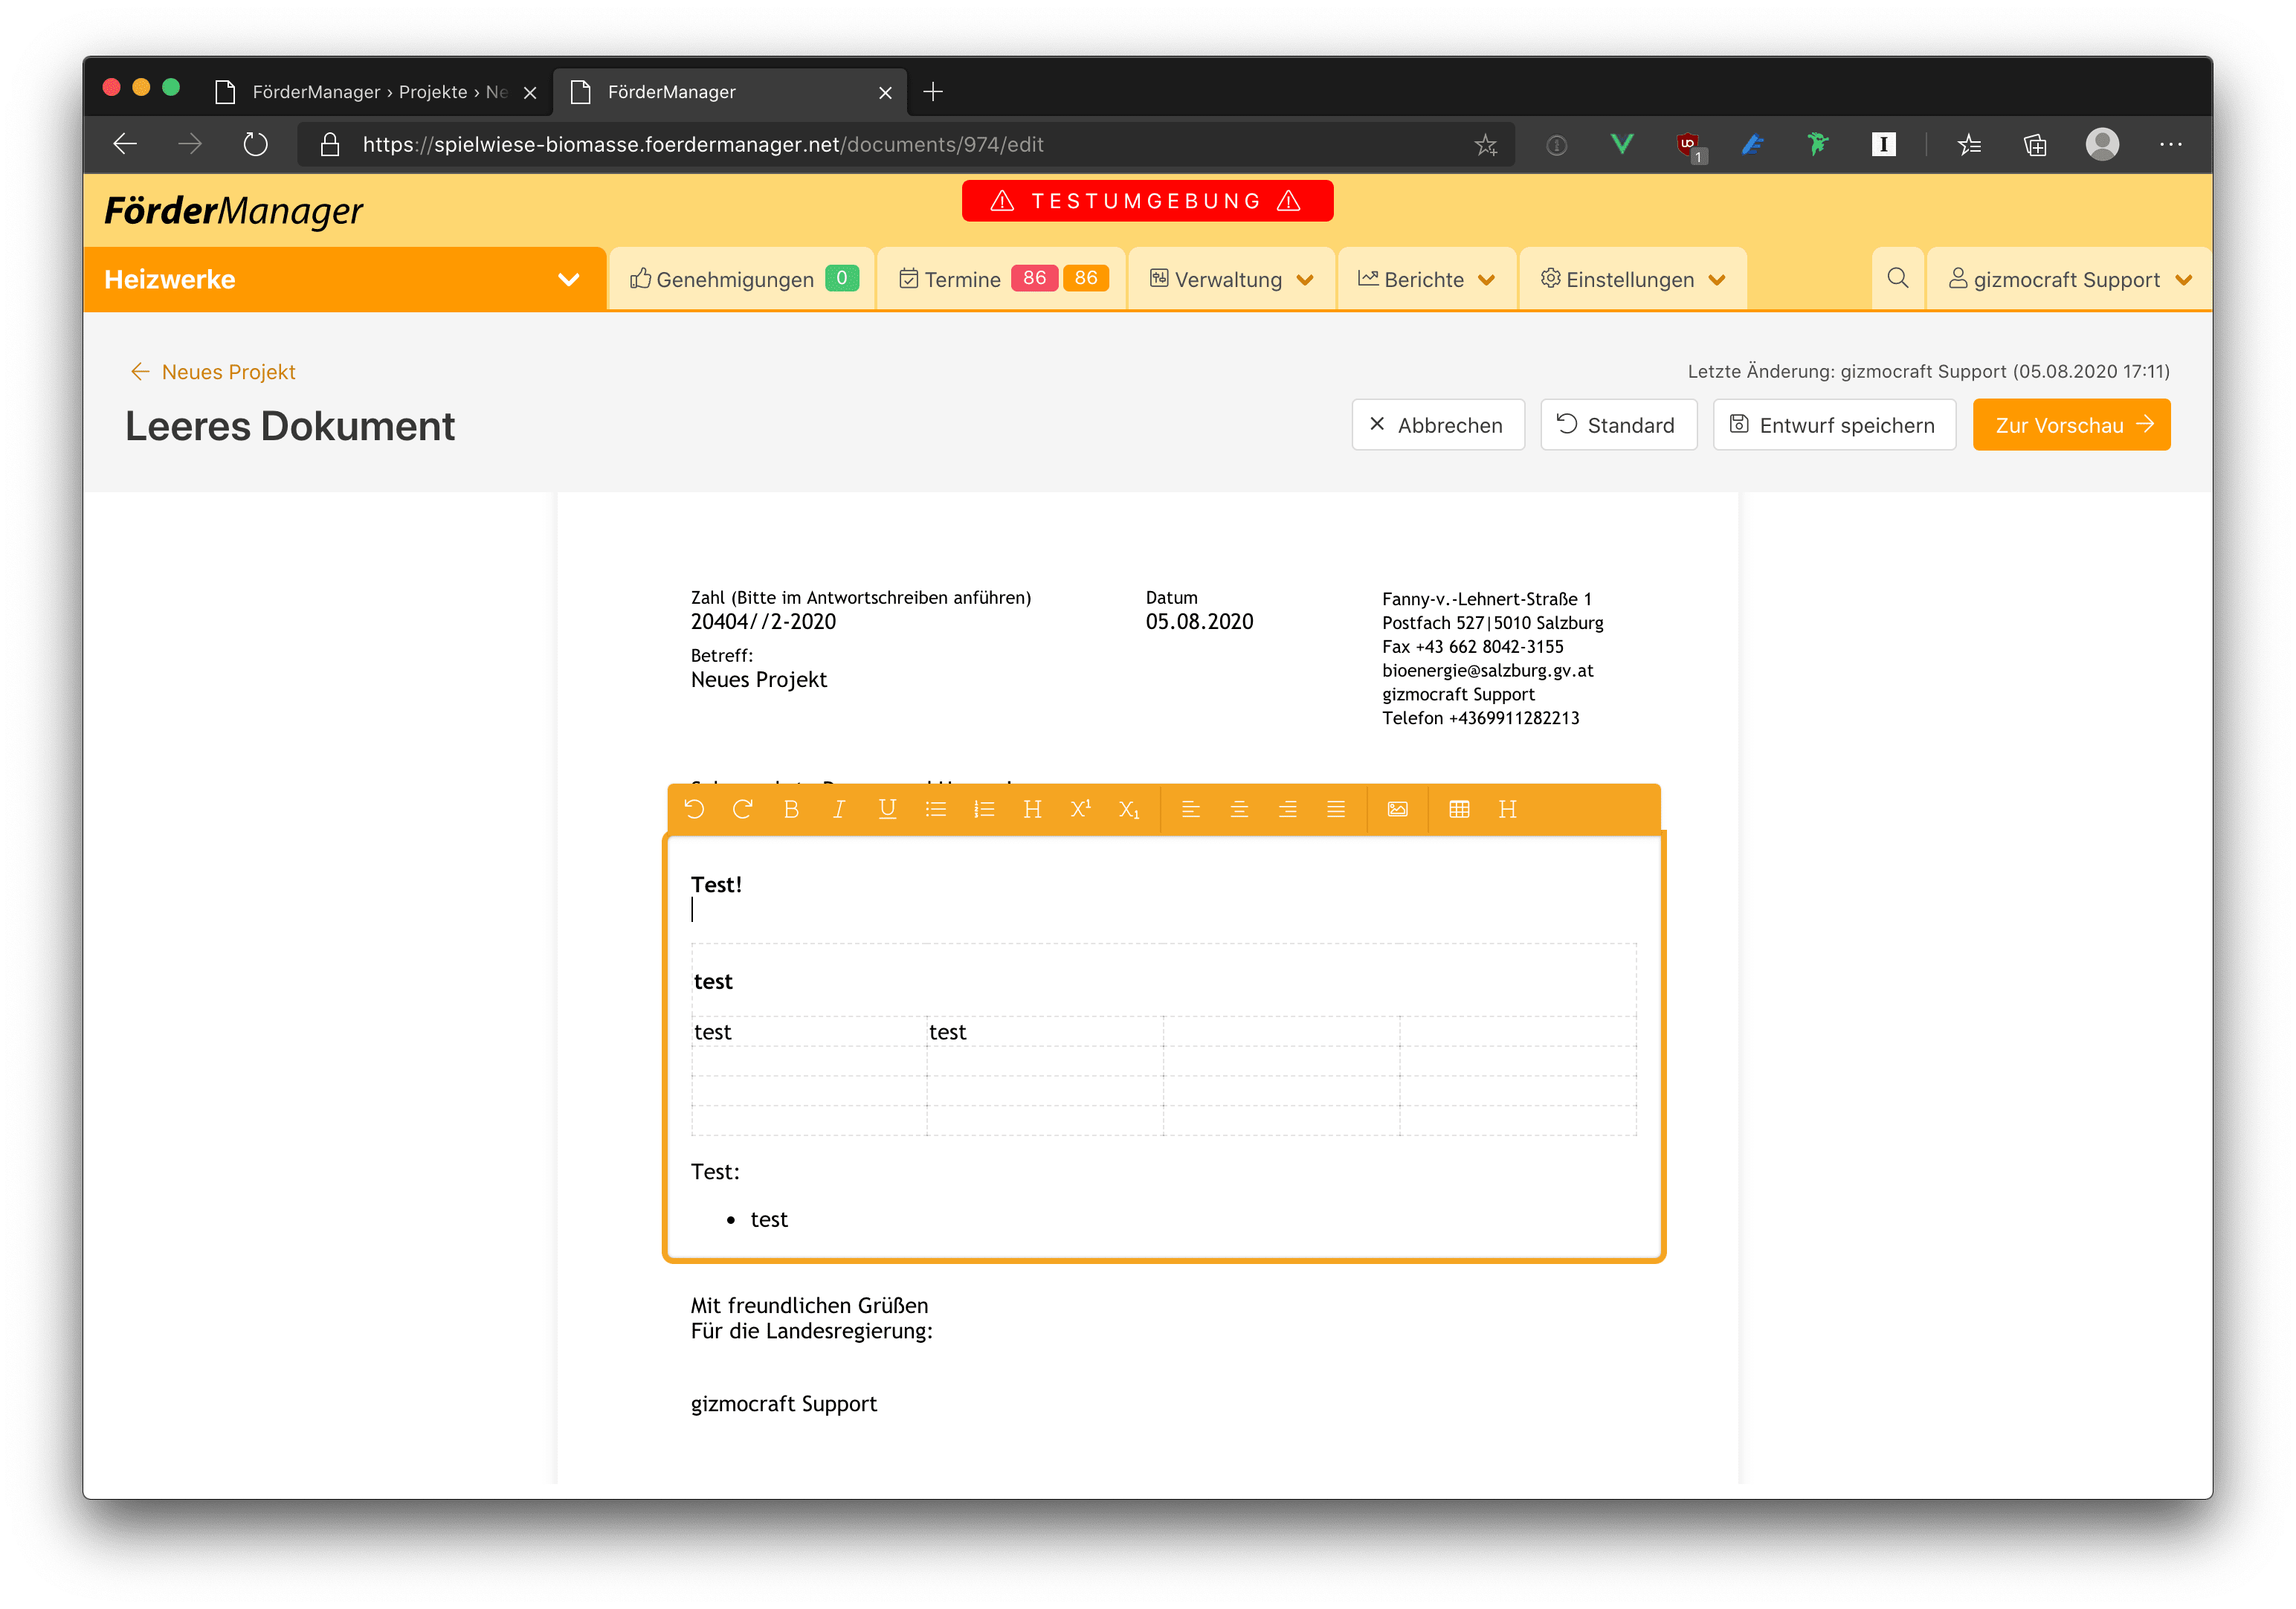2296x1609 pixels.
Task: Click the 'Test:' paragraph in editor
Action: [x=715, y=1172]
